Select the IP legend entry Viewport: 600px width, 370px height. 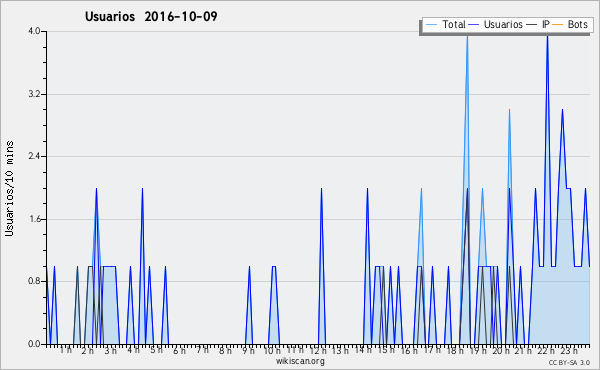[538, 24]
